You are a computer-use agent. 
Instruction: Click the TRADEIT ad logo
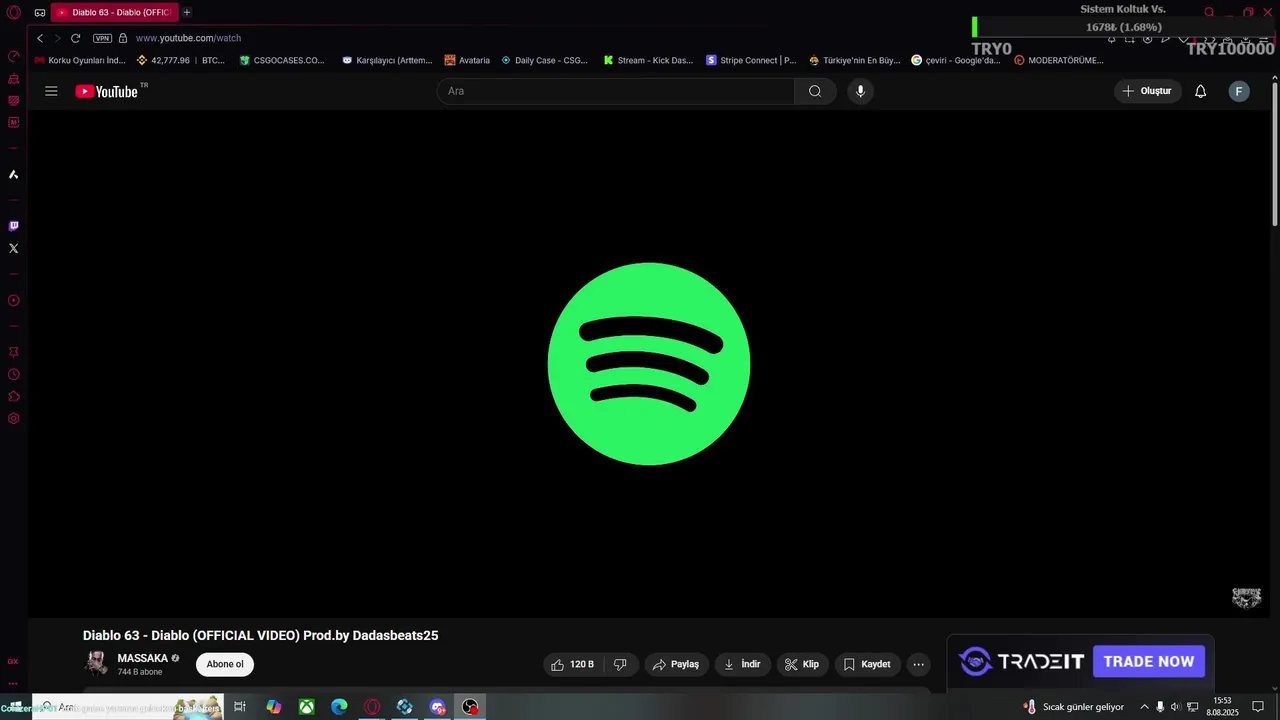[x=1021, y=661]
